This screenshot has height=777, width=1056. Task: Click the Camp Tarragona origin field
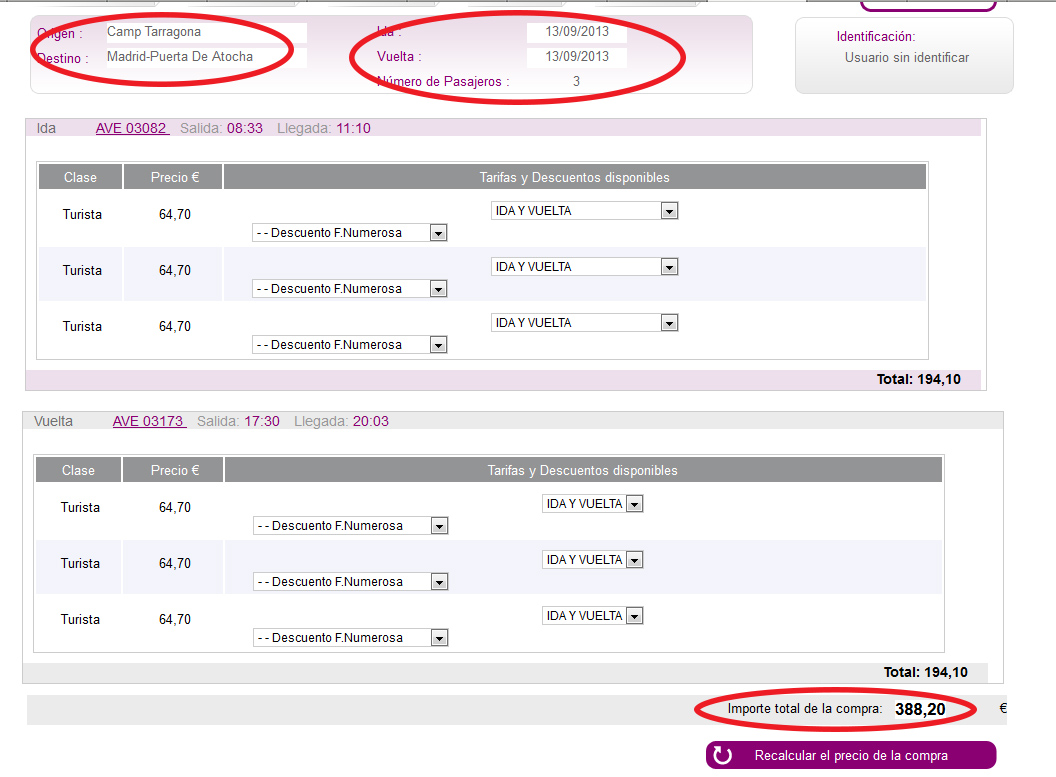[x=205, y=32]
